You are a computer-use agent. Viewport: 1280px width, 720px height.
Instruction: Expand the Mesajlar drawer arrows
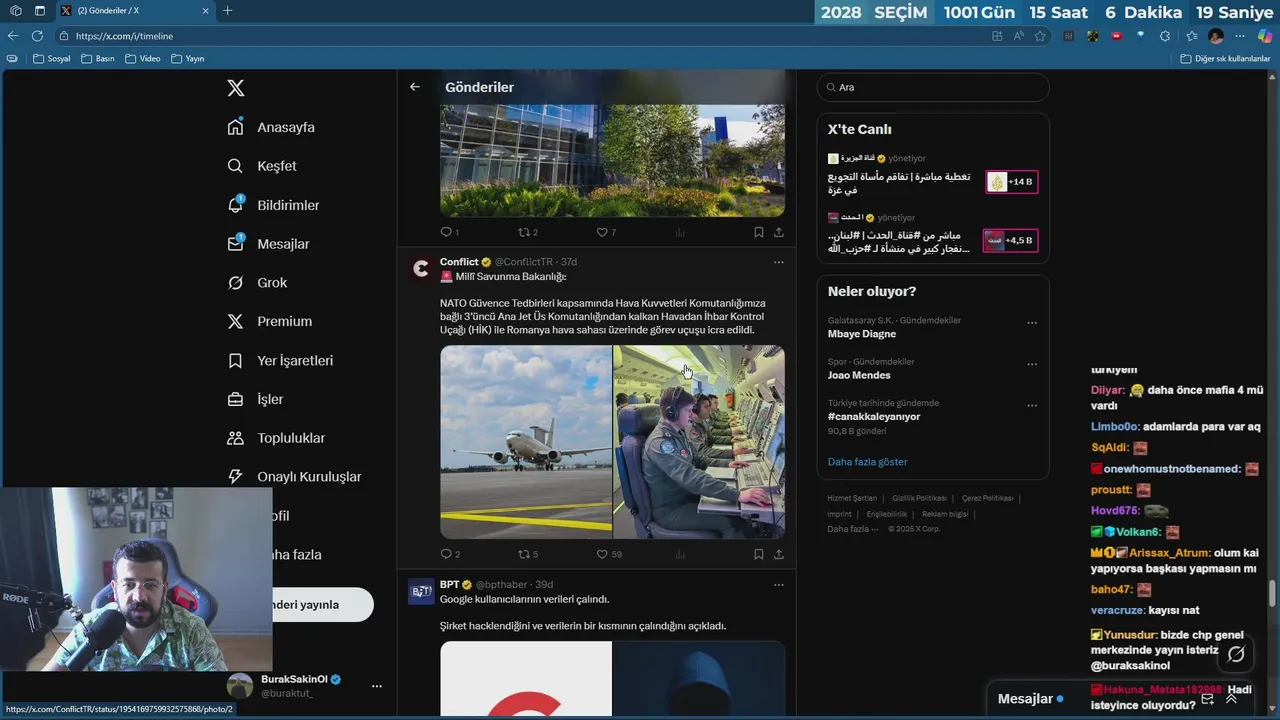tap(1231, 699)
